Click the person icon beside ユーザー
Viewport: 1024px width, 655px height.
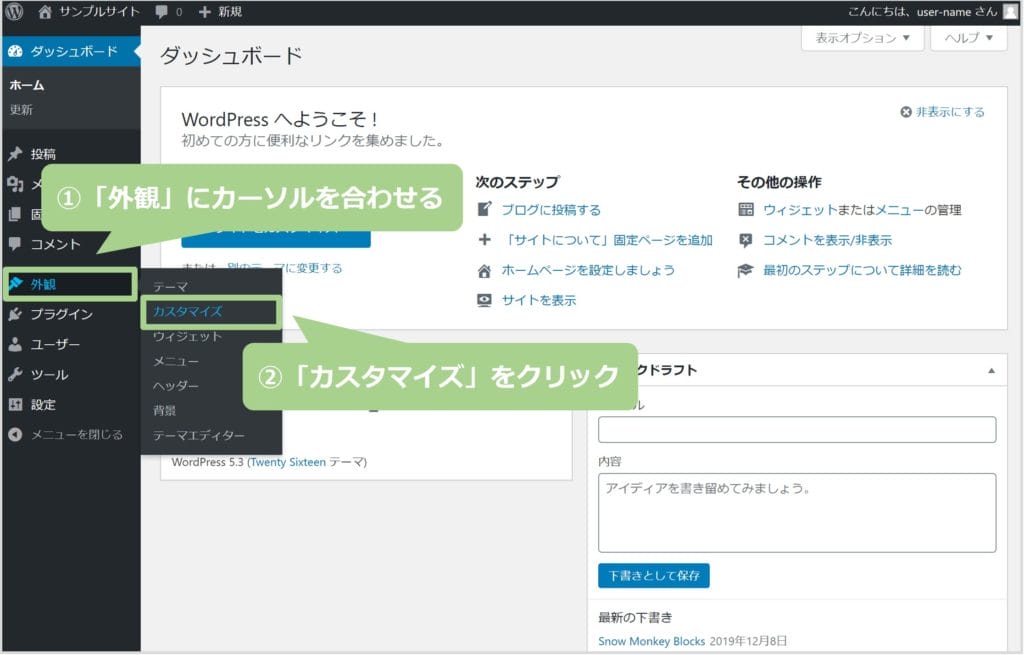pyautogui.click(x=15, y=344)
